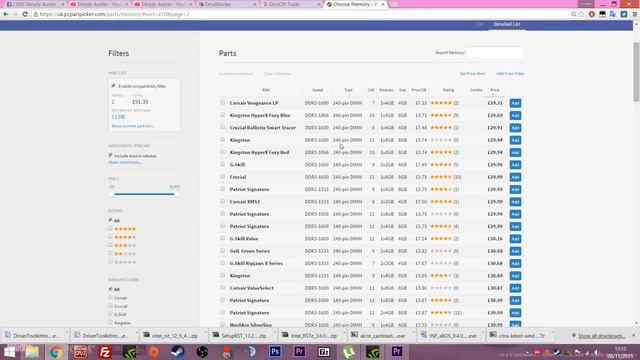Switch to the Facebook Simply Austin tab
This screenshot has height=360, width=640.
pyautogui.click(x=35, y=4)
